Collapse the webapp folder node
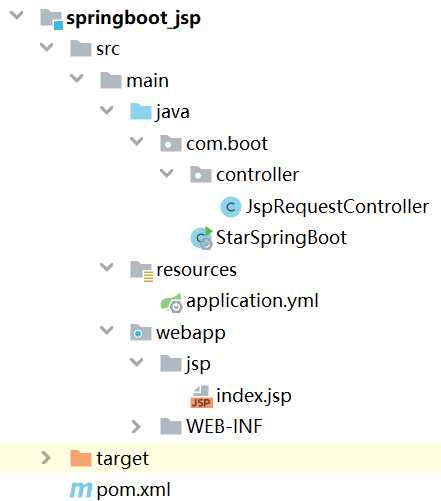Image resolution: width=441 pixels, height=501 pixels. [x=107, y=330]
